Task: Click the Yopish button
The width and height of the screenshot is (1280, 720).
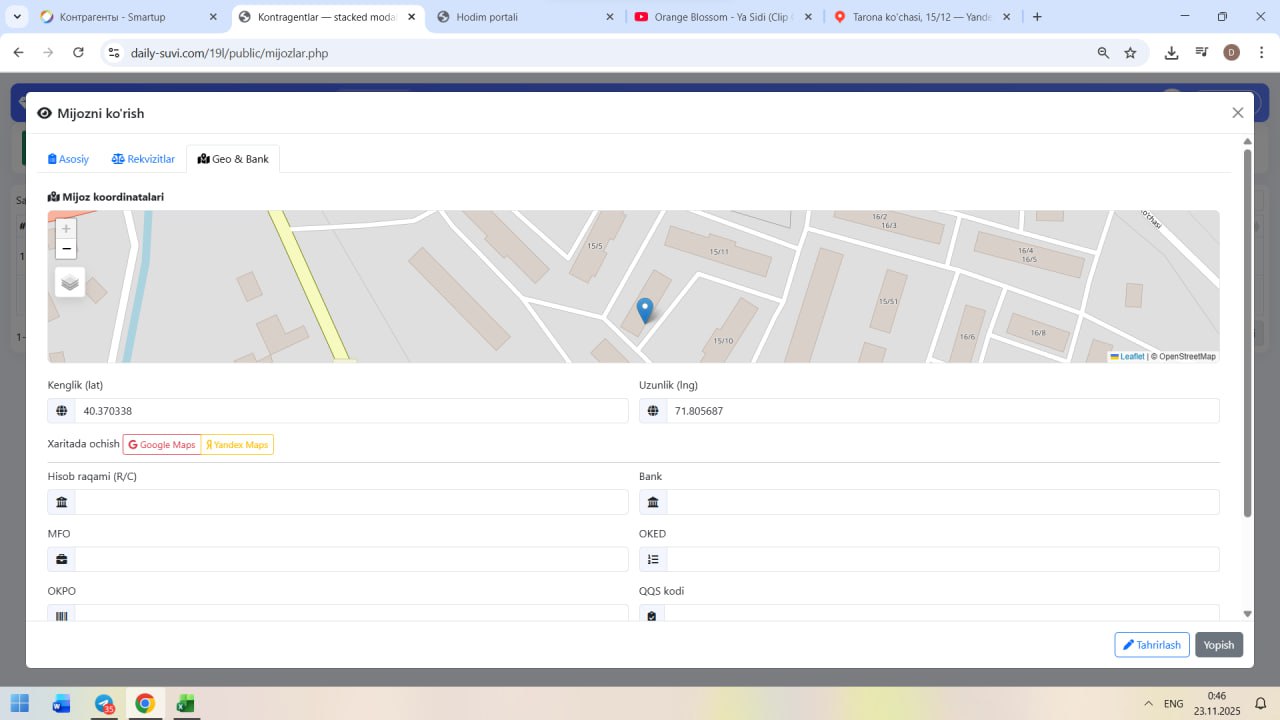Action: [x=1218, y=645]
